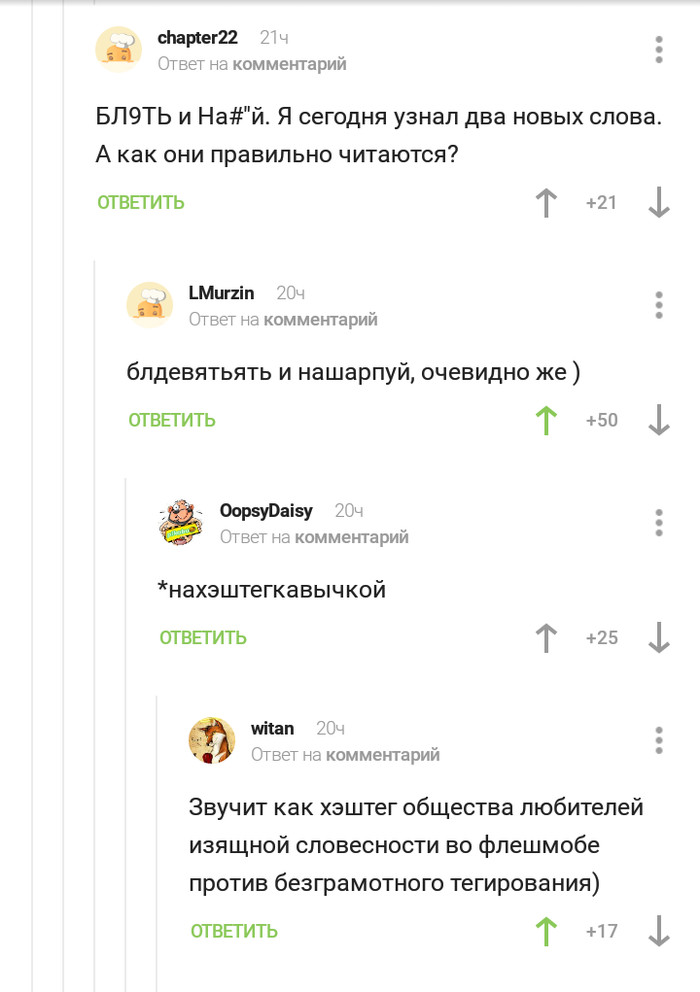The height and width of the screenshot is (992, 700).
Task: Click witan's avatar thumbnail
Action: point(212,740)
